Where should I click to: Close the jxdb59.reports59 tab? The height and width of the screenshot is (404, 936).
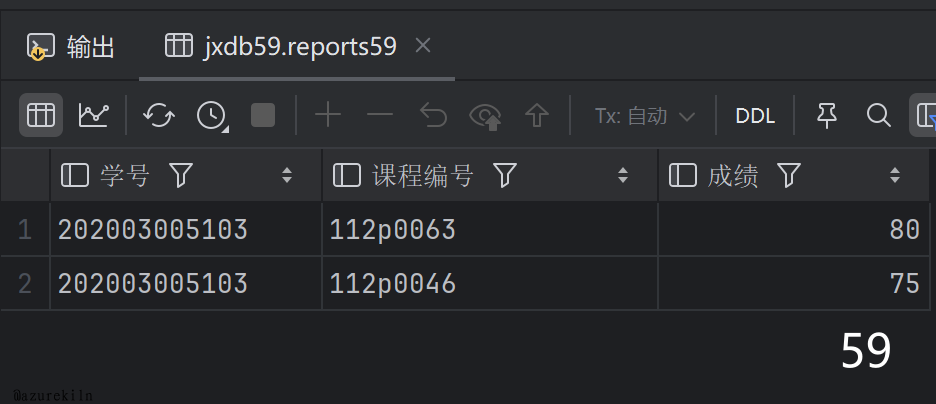pyautogui.click(x=423, y=45)
